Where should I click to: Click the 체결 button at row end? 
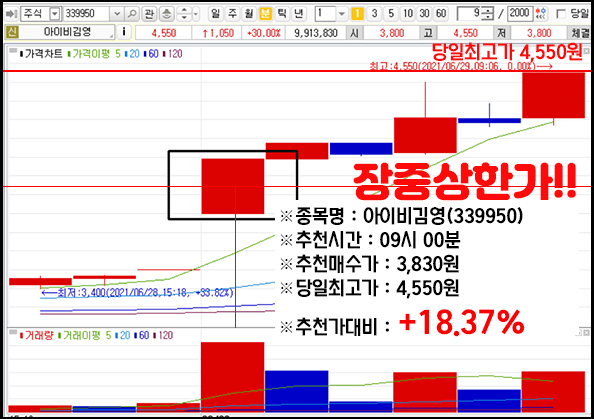coord(580,33)
